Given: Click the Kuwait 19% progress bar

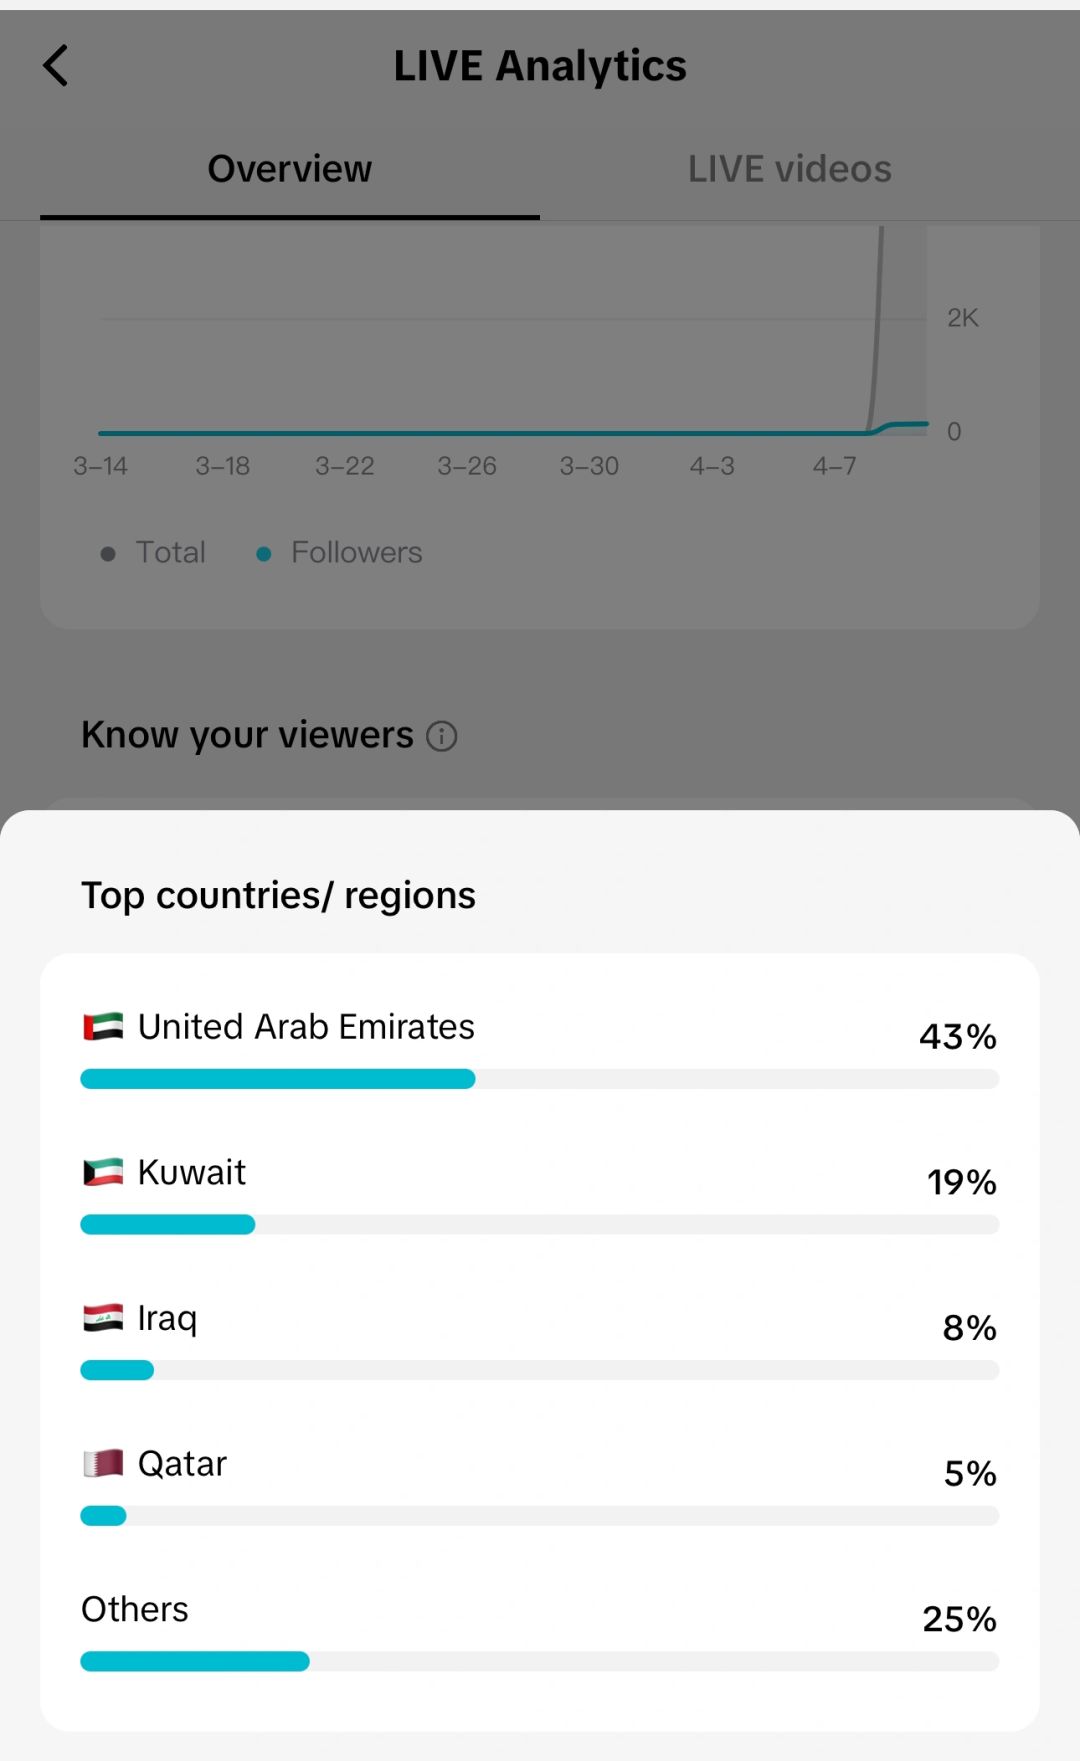Looking at the screenshot, I should coord(540,1225).
